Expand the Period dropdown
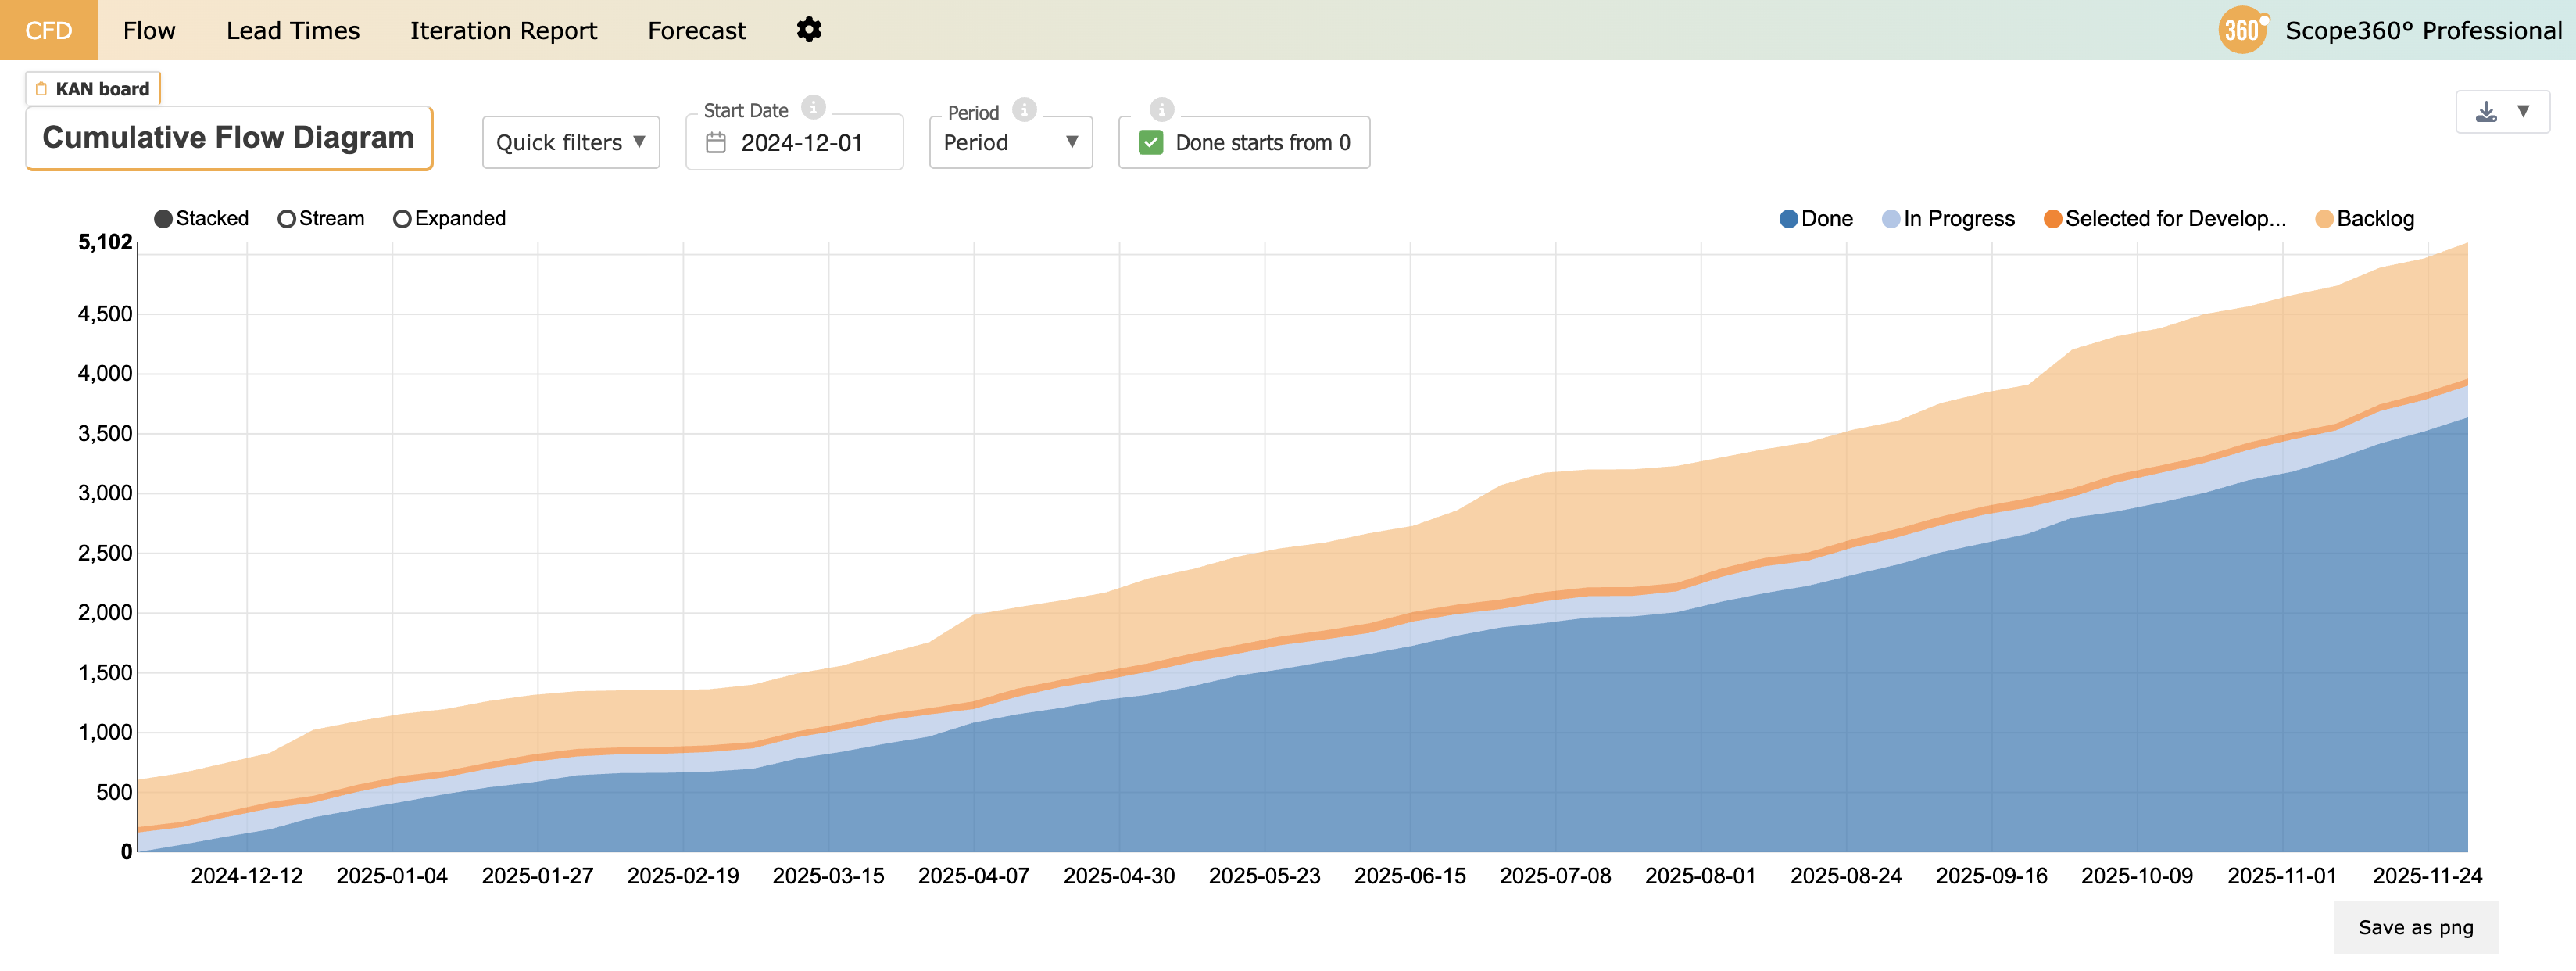This screenshot has height=971, width=2576. tap(1010, 143)
